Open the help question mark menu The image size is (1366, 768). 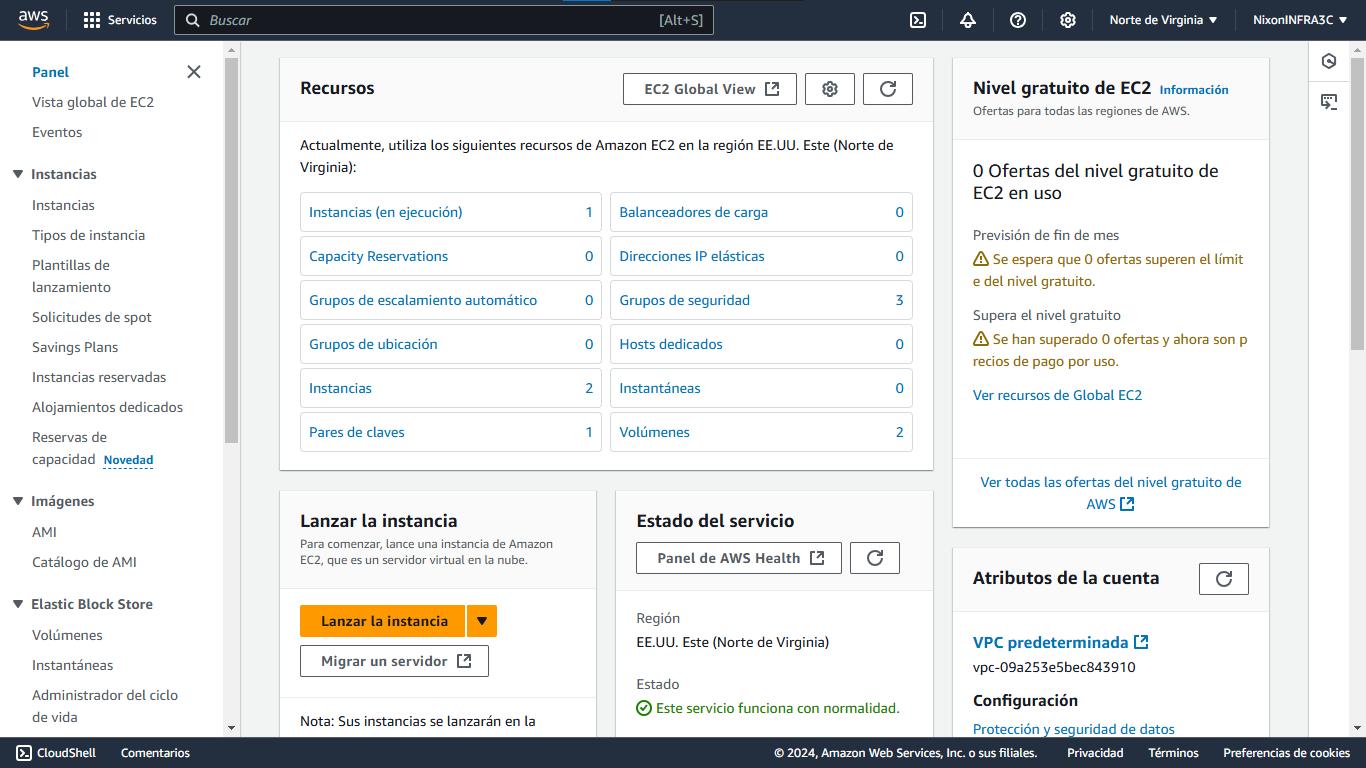[x=1018, y=20]
